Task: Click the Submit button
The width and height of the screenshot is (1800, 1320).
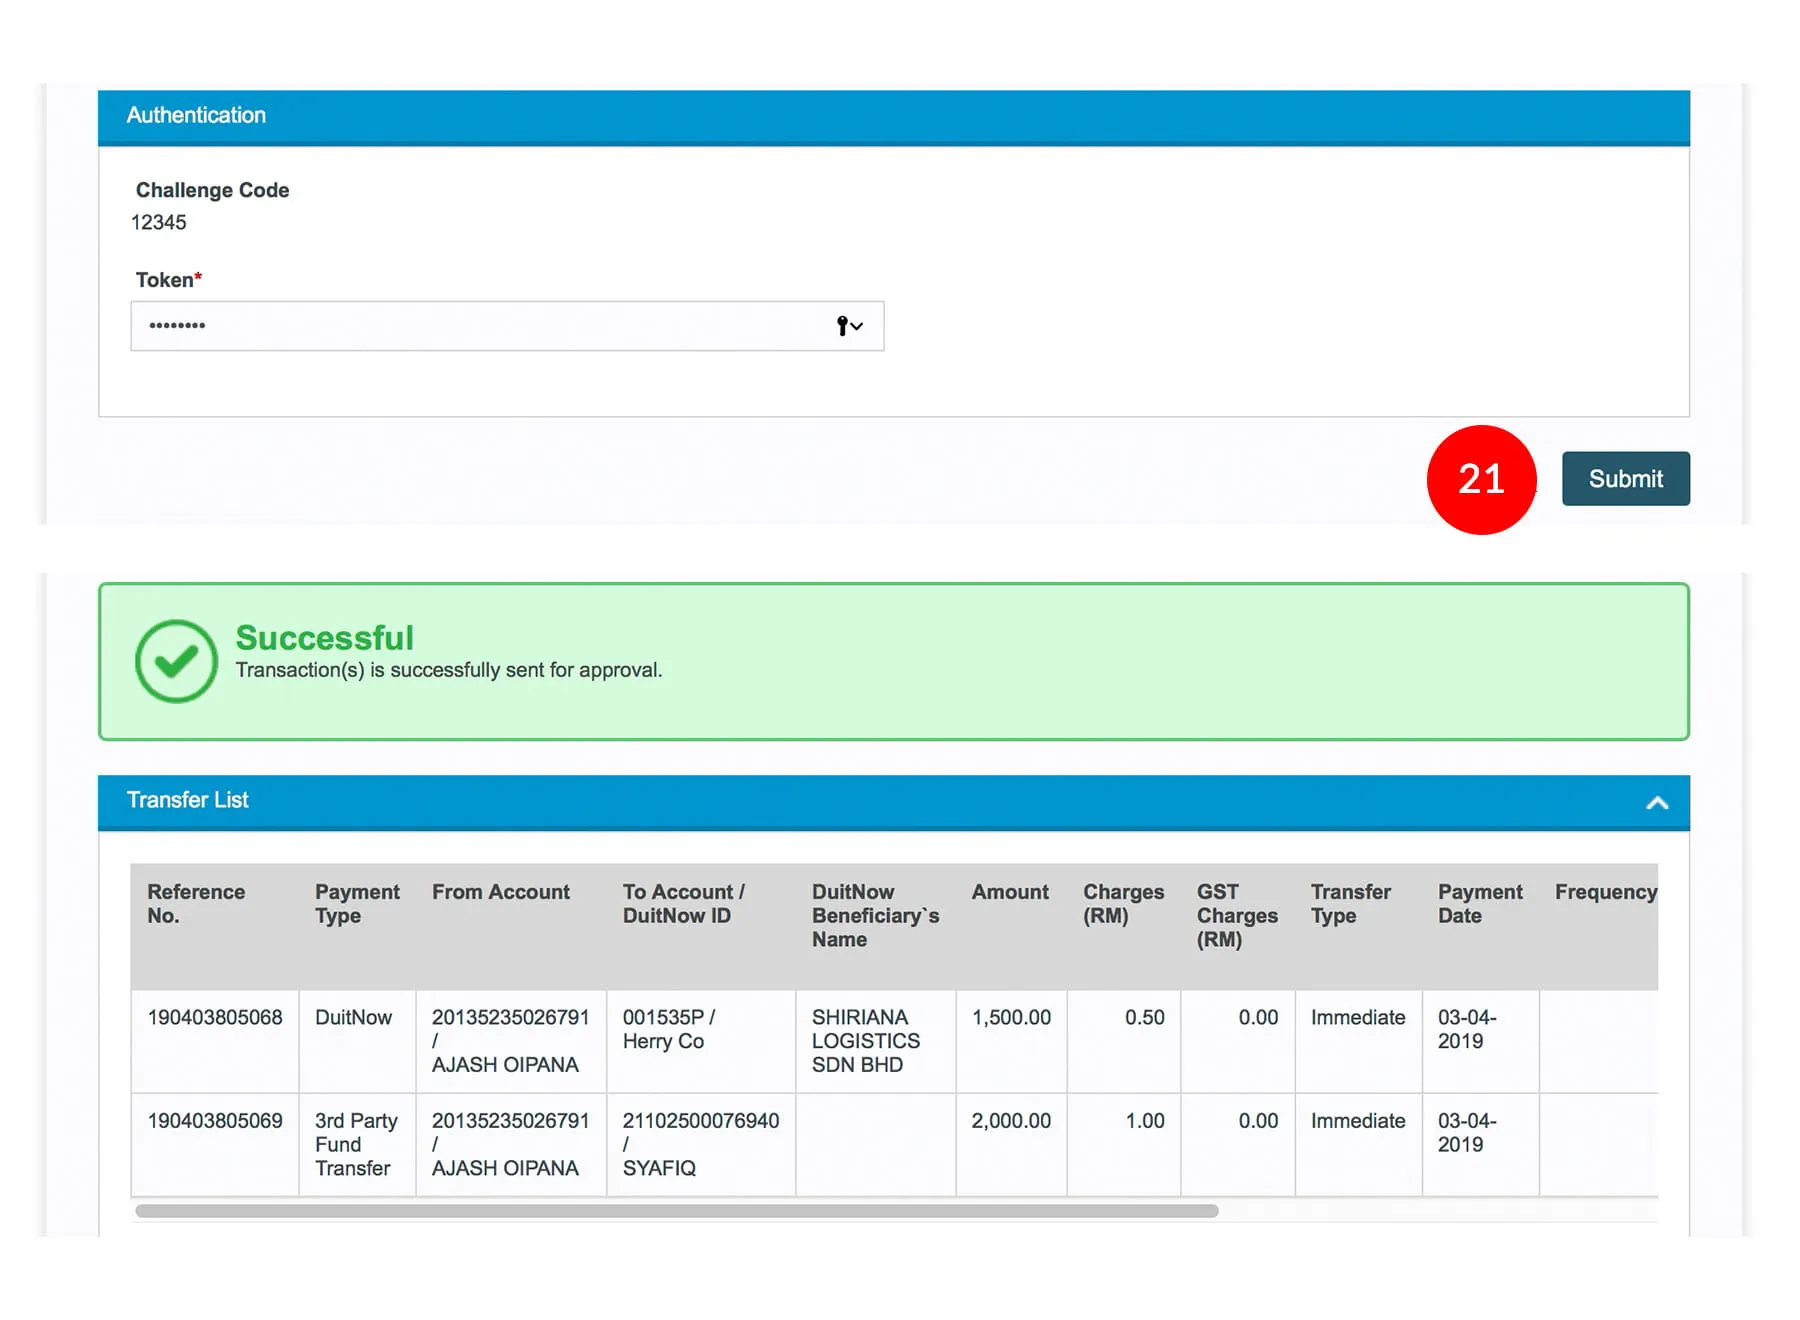Action: click(1625, 479)
